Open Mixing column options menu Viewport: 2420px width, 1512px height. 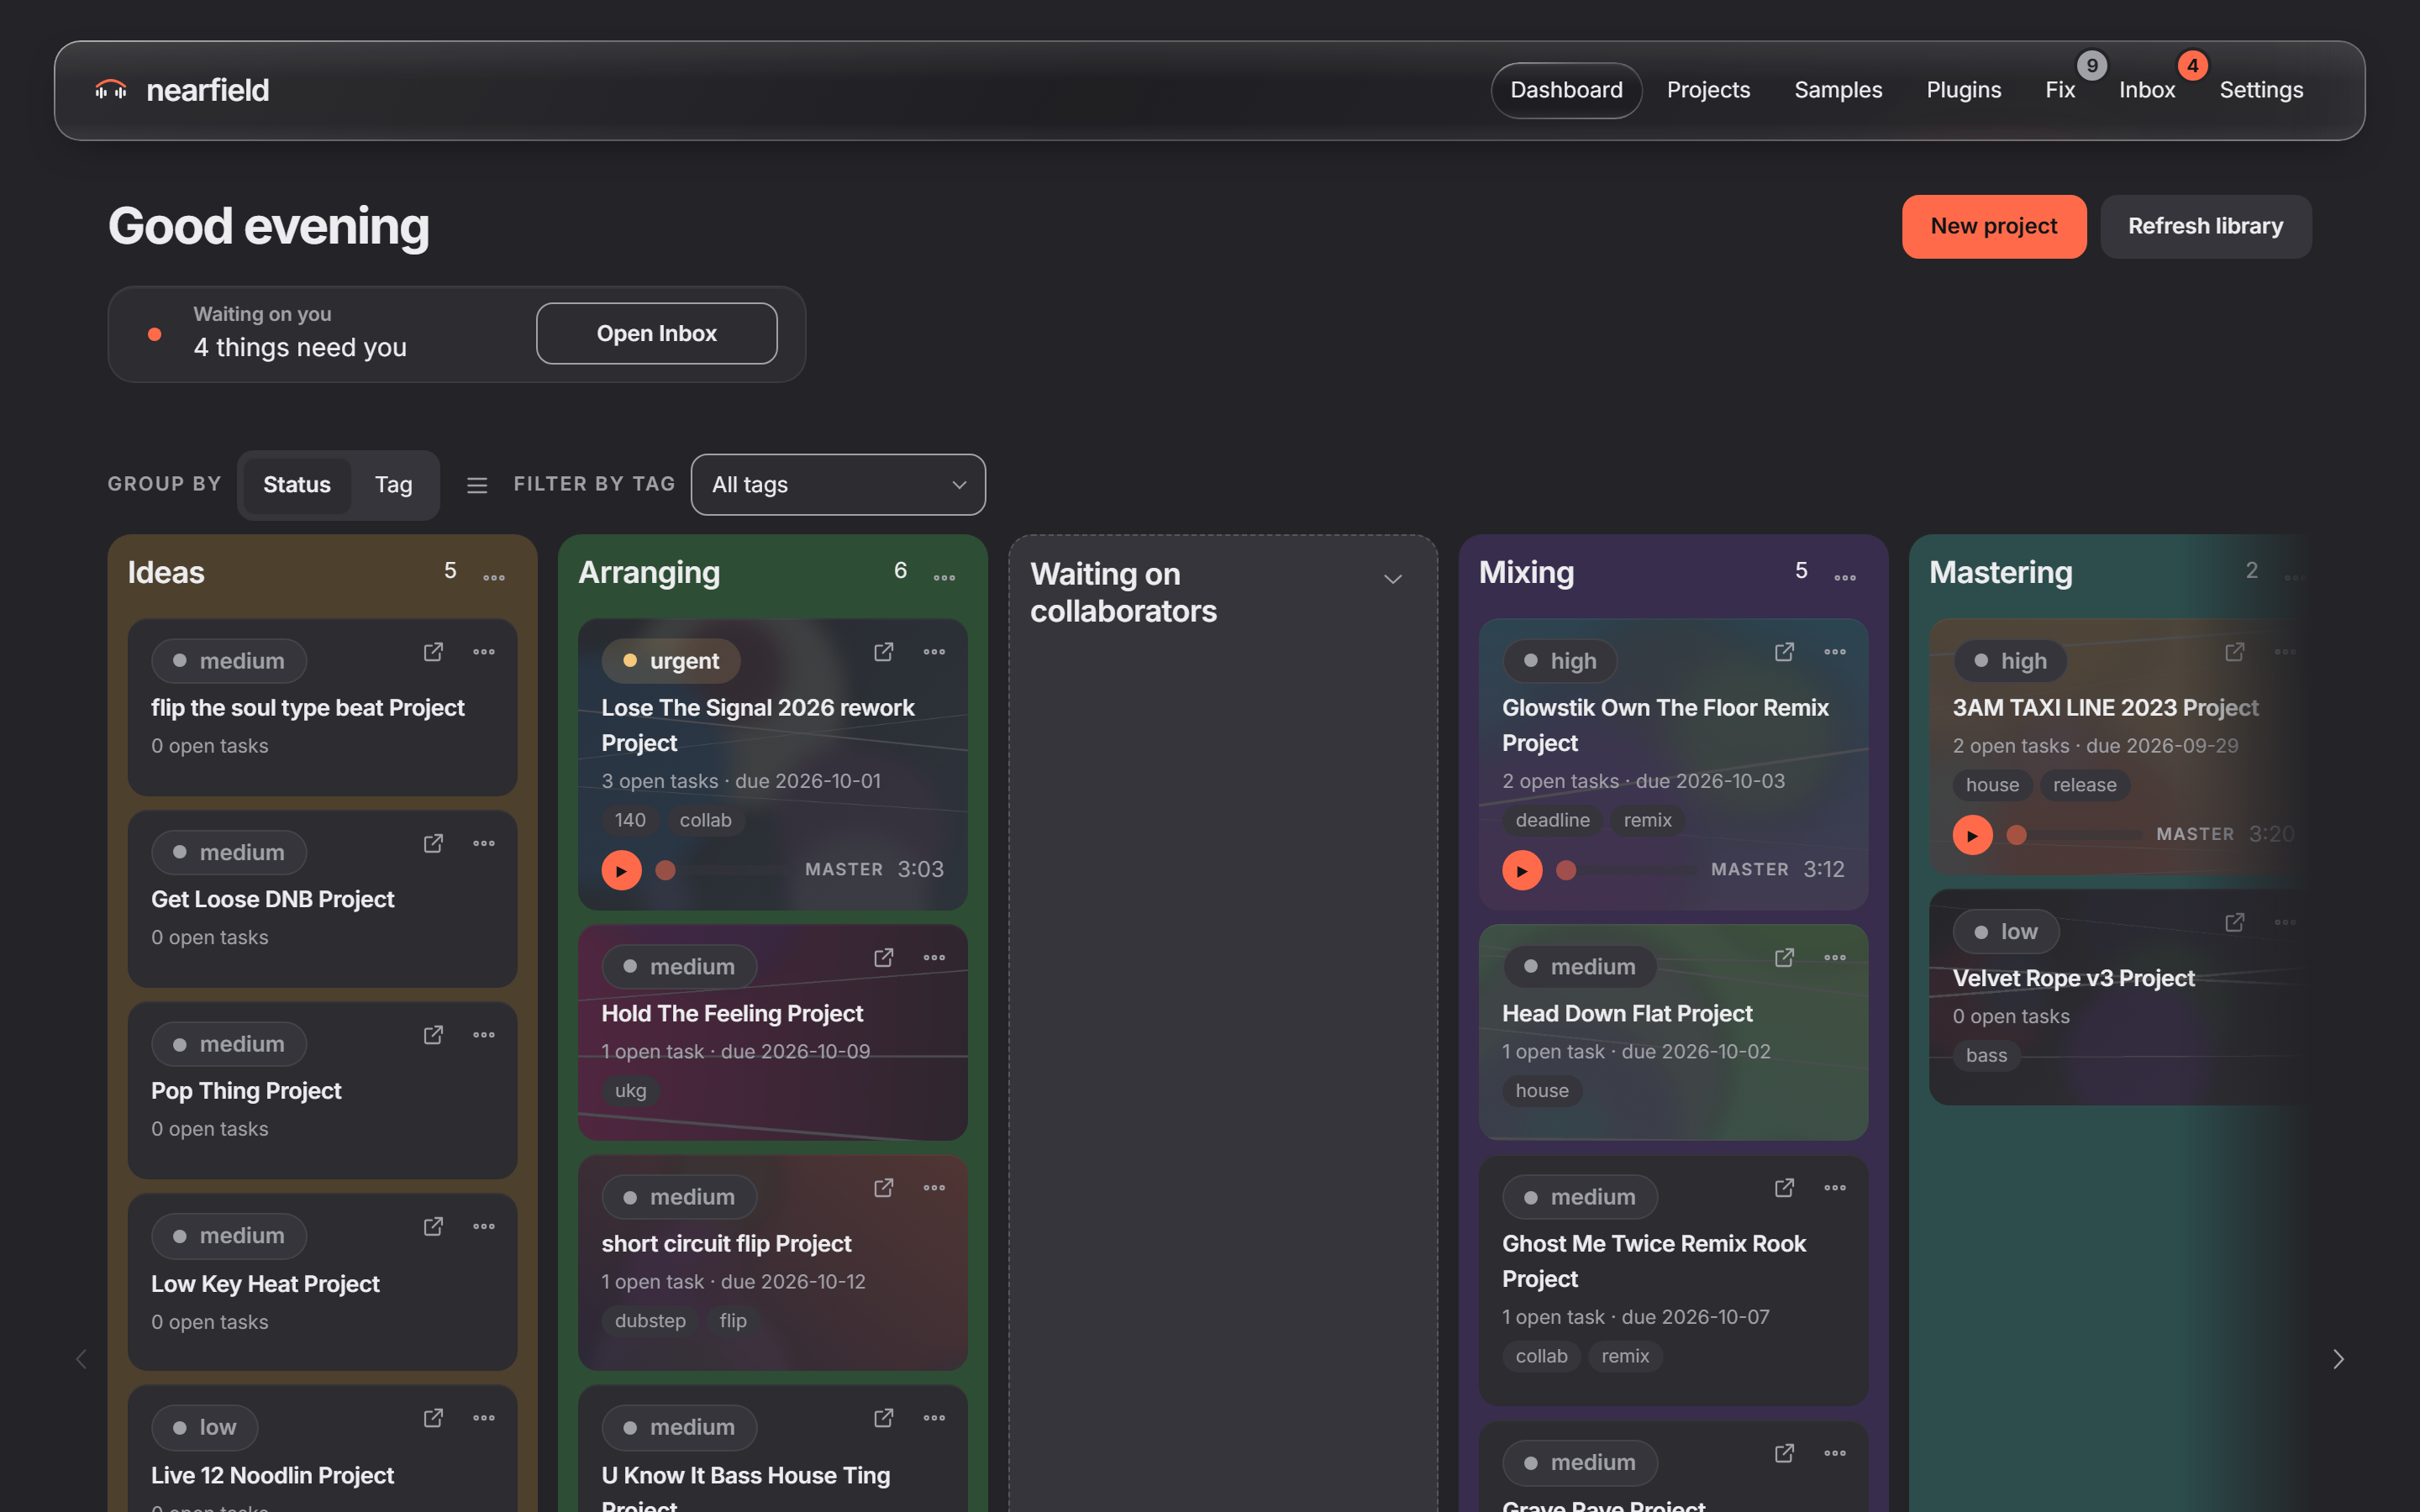coord(1845,577)
